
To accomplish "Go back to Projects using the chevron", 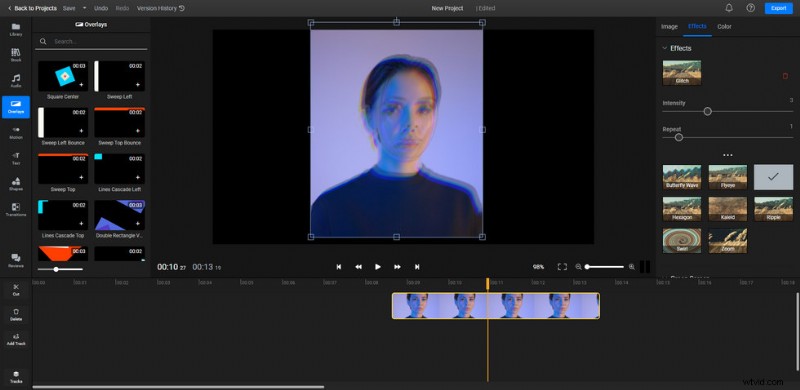I will coord(9,8).
